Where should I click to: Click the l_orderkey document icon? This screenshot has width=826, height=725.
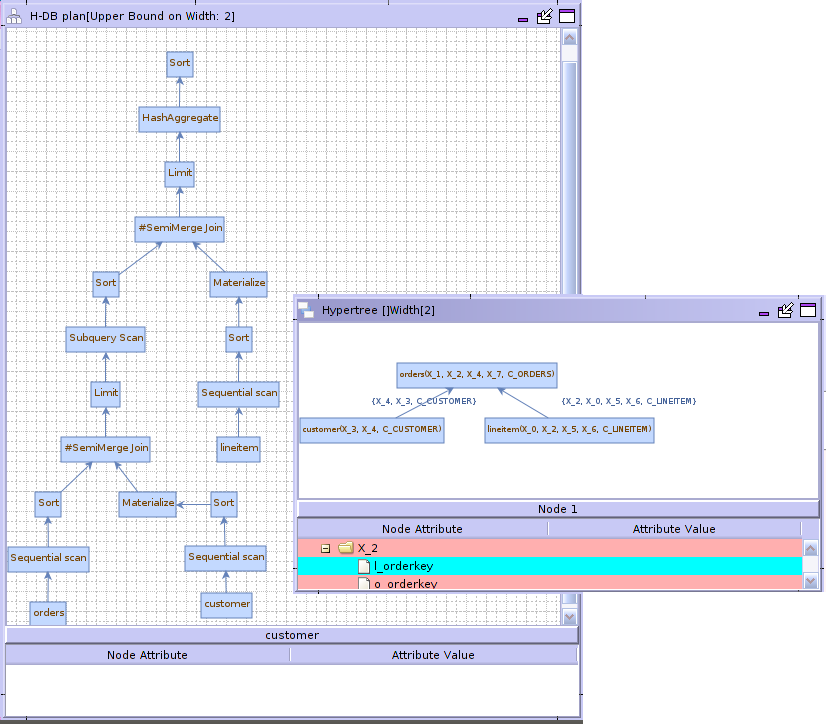click(364, 566)
